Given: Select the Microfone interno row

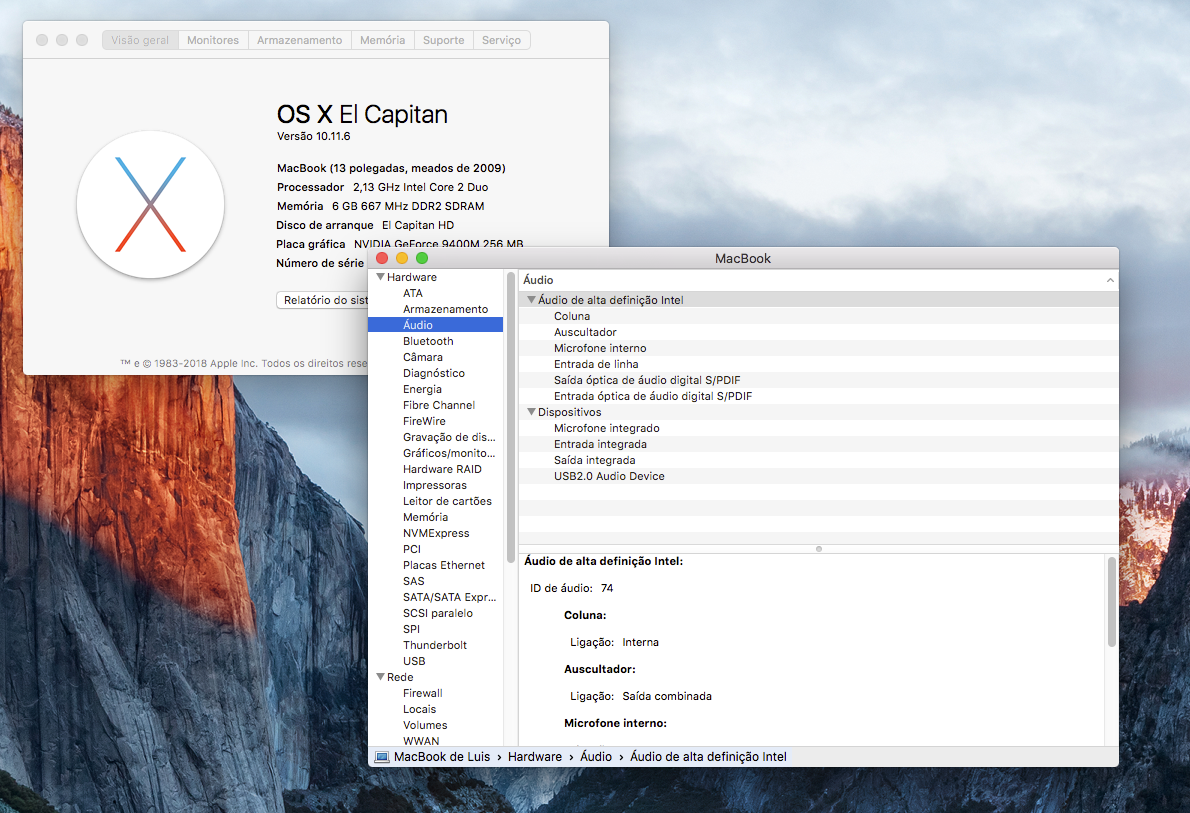Looking at the screenshot, I should [x=818, y=348].
